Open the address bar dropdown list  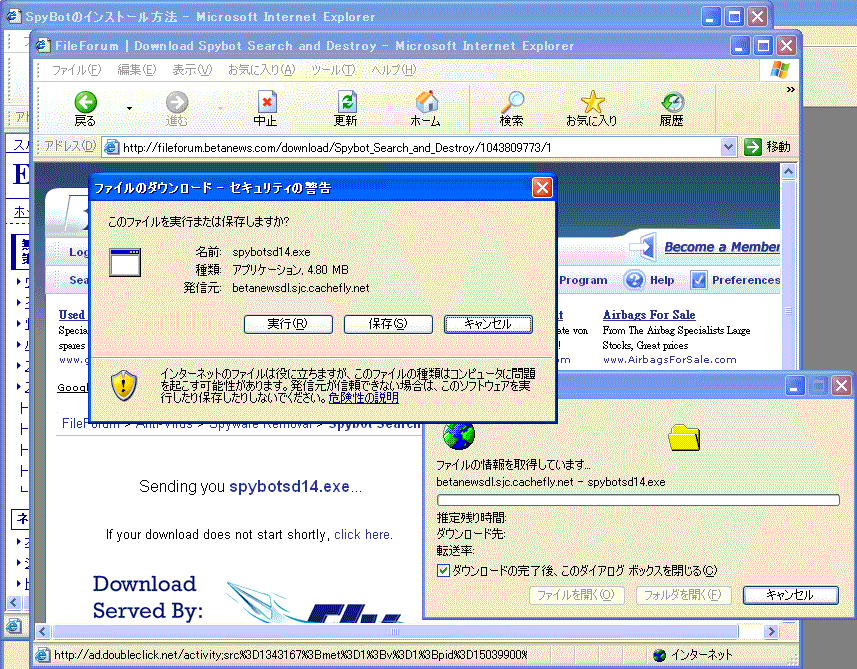point(727,147)
